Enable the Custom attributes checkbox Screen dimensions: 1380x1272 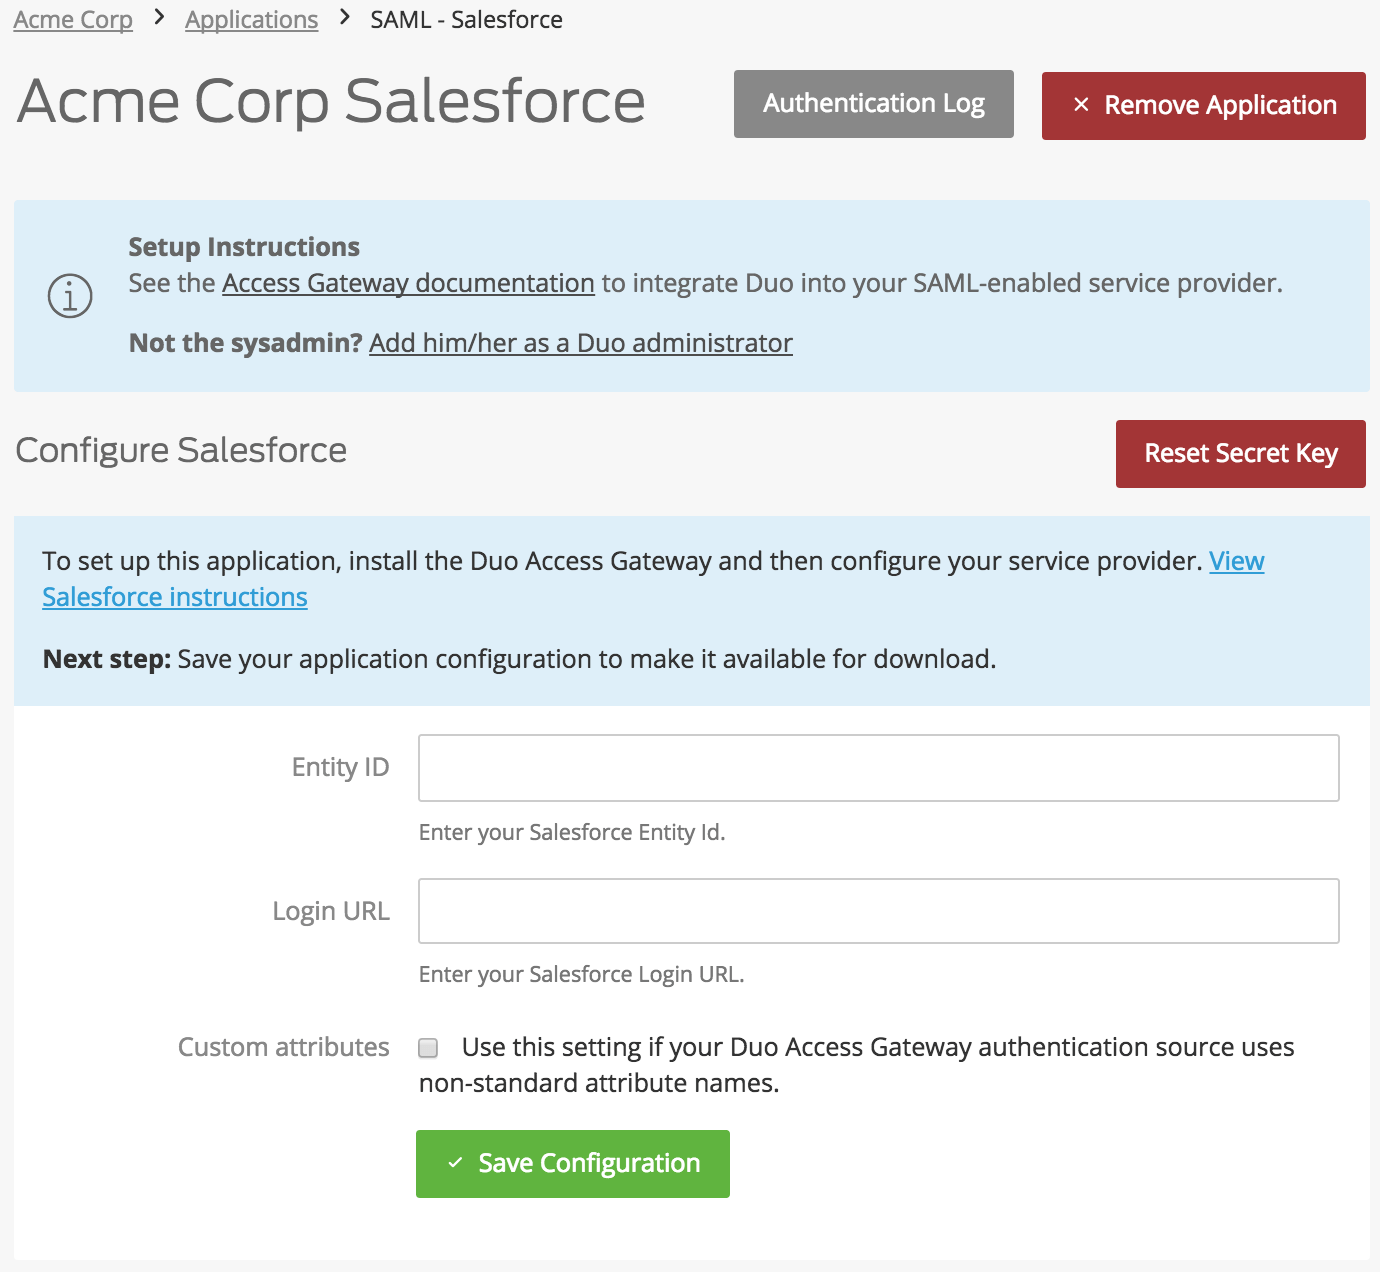428,1047
